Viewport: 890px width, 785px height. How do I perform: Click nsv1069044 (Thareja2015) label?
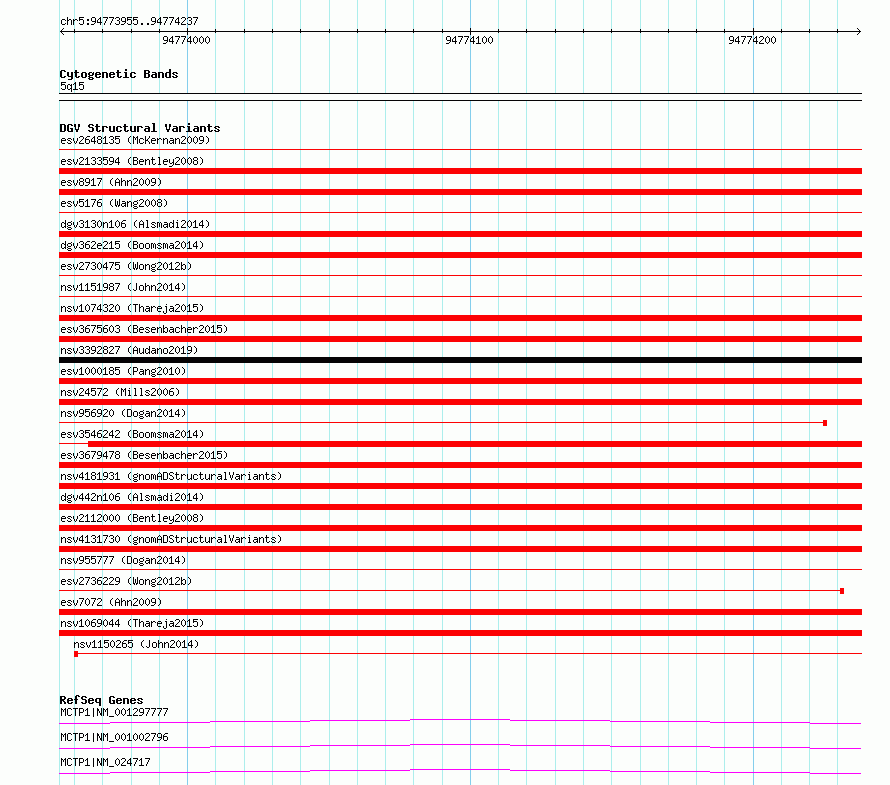pyautogui.click(x=132, y=623)
